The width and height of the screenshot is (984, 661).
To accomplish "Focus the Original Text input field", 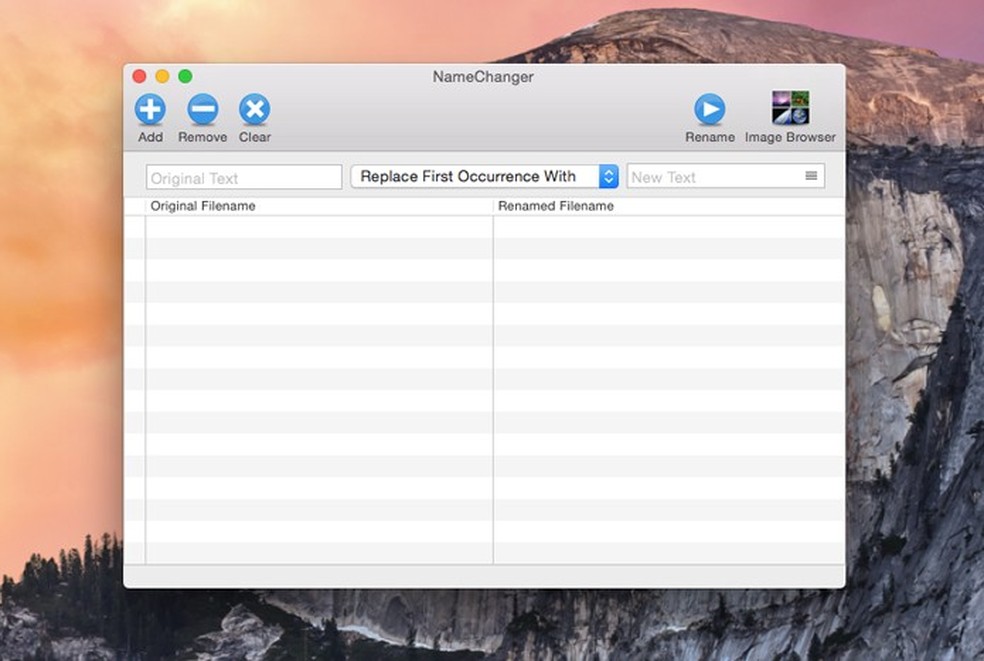I will click(244, 177).
